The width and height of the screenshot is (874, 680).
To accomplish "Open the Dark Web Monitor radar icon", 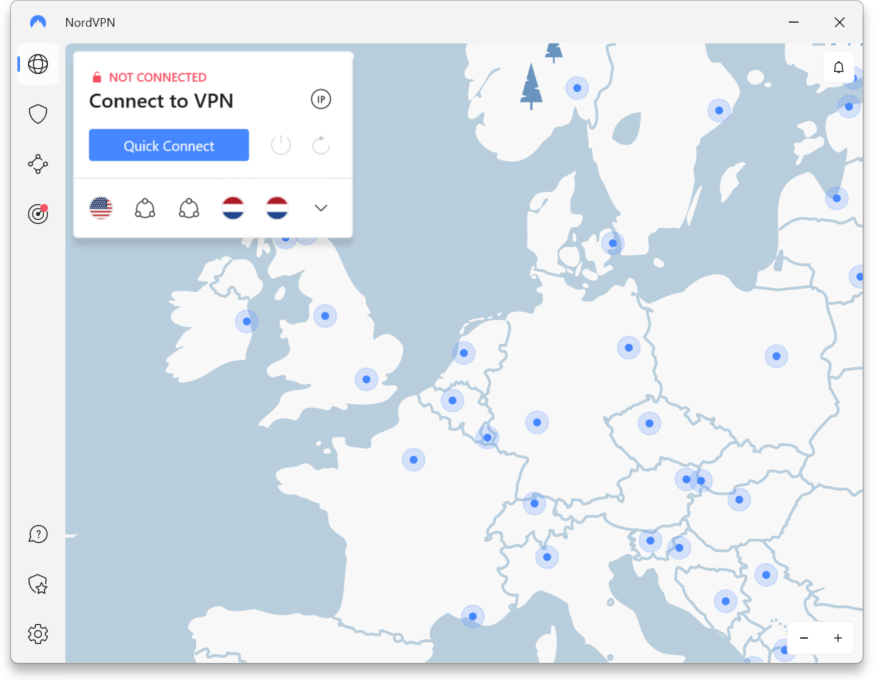I will [38, 213].
